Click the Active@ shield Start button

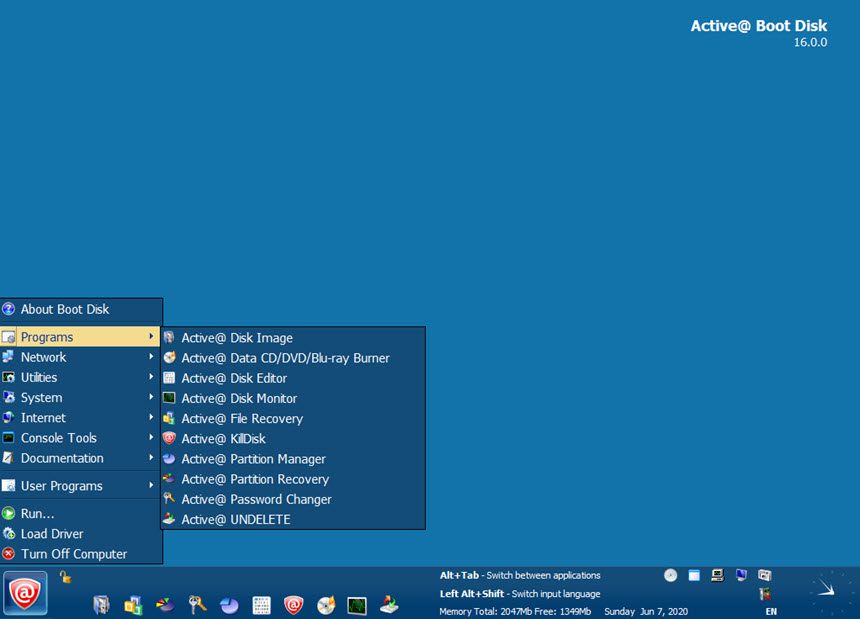coord(25,593)
